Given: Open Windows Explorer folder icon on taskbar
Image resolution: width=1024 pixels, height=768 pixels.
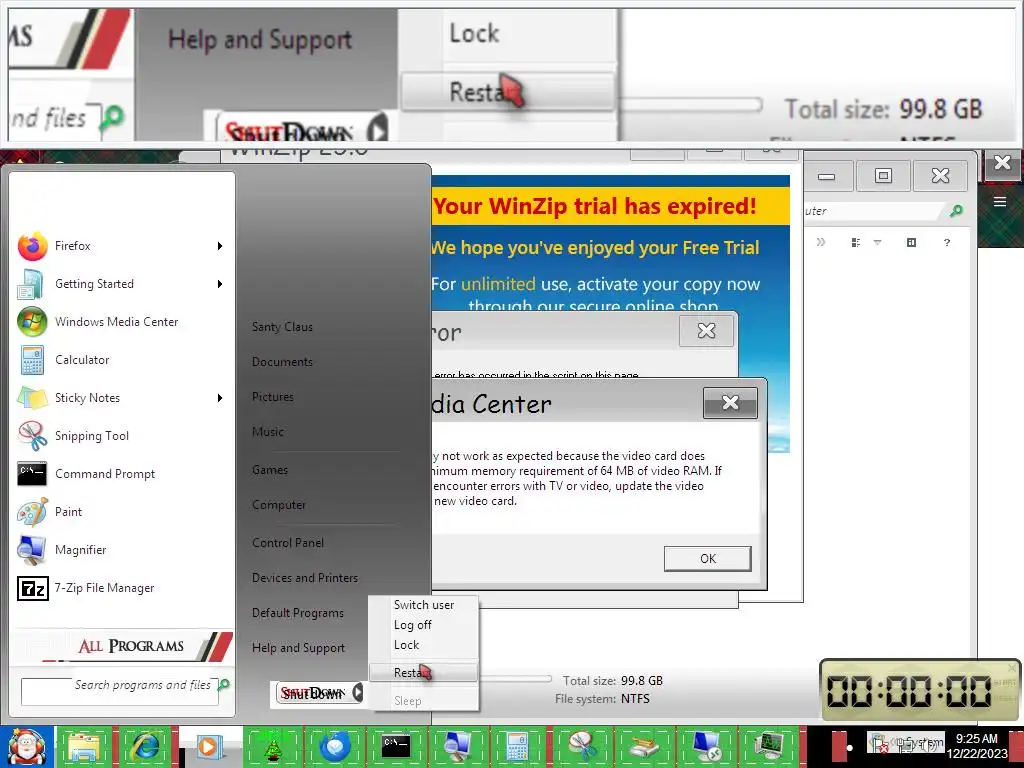Looking at the screenshot, I should [x=84, y=746].
